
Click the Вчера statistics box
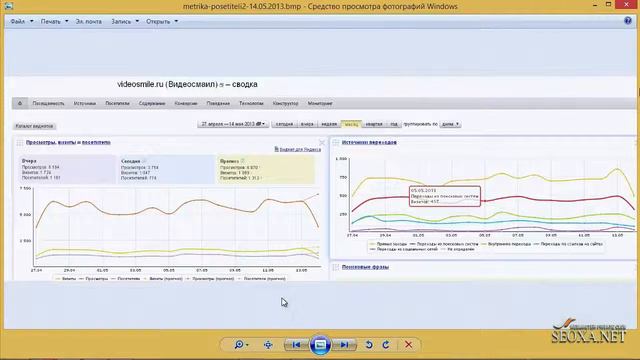point(67,169)
